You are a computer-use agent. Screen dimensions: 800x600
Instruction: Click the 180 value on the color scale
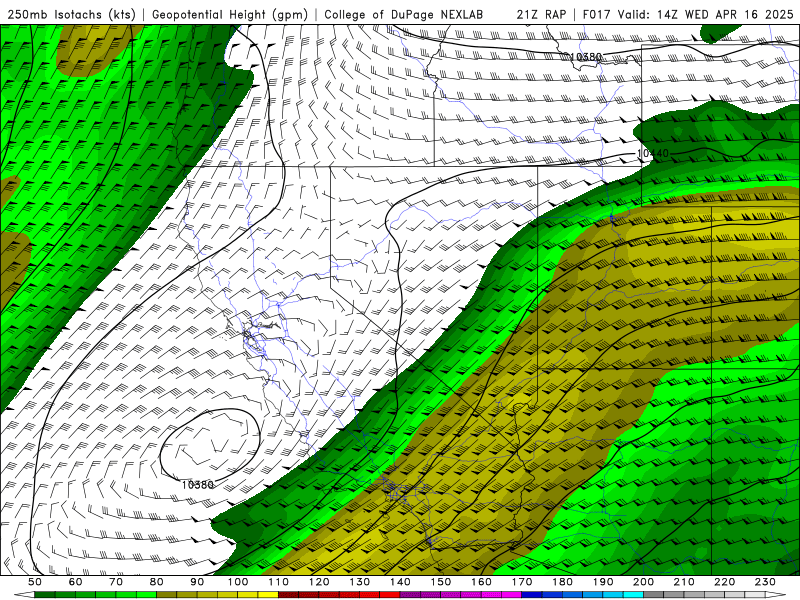click(562, 581)
